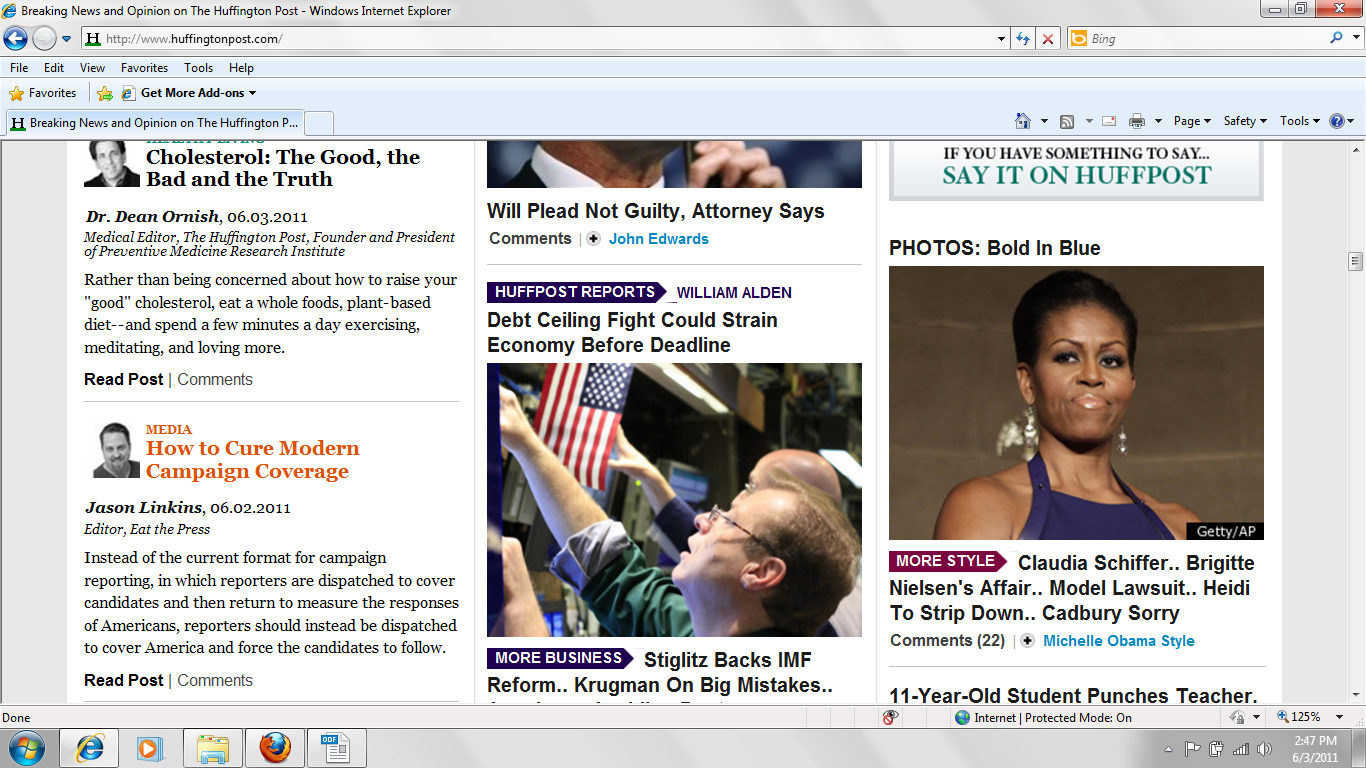The width and height of the screenshot is (1366, 768).
Task: Click the Windows Start button
Action: click(26, 748)
